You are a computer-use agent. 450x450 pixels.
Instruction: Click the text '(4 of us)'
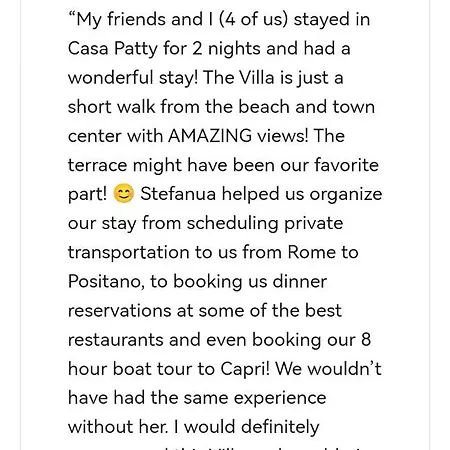pyautogui.click(x=253, y=19)
